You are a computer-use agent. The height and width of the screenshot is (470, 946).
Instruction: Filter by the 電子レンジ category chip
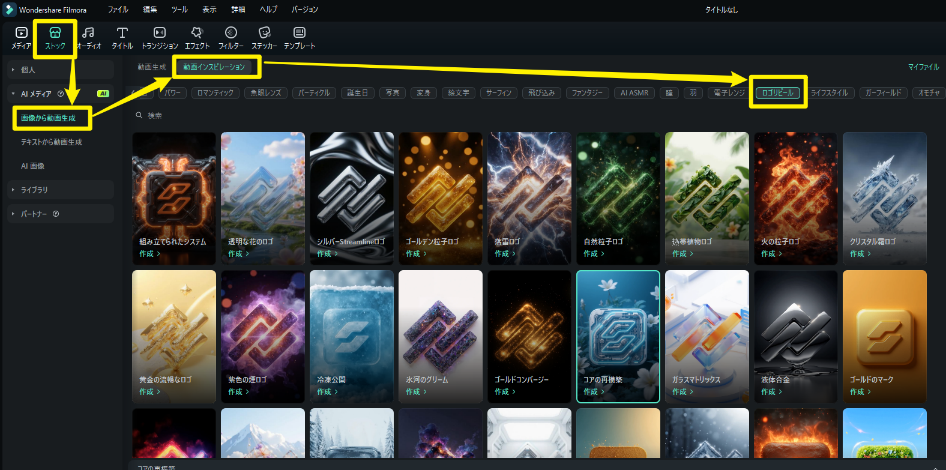pyautogui.click(x=729, y=93)
